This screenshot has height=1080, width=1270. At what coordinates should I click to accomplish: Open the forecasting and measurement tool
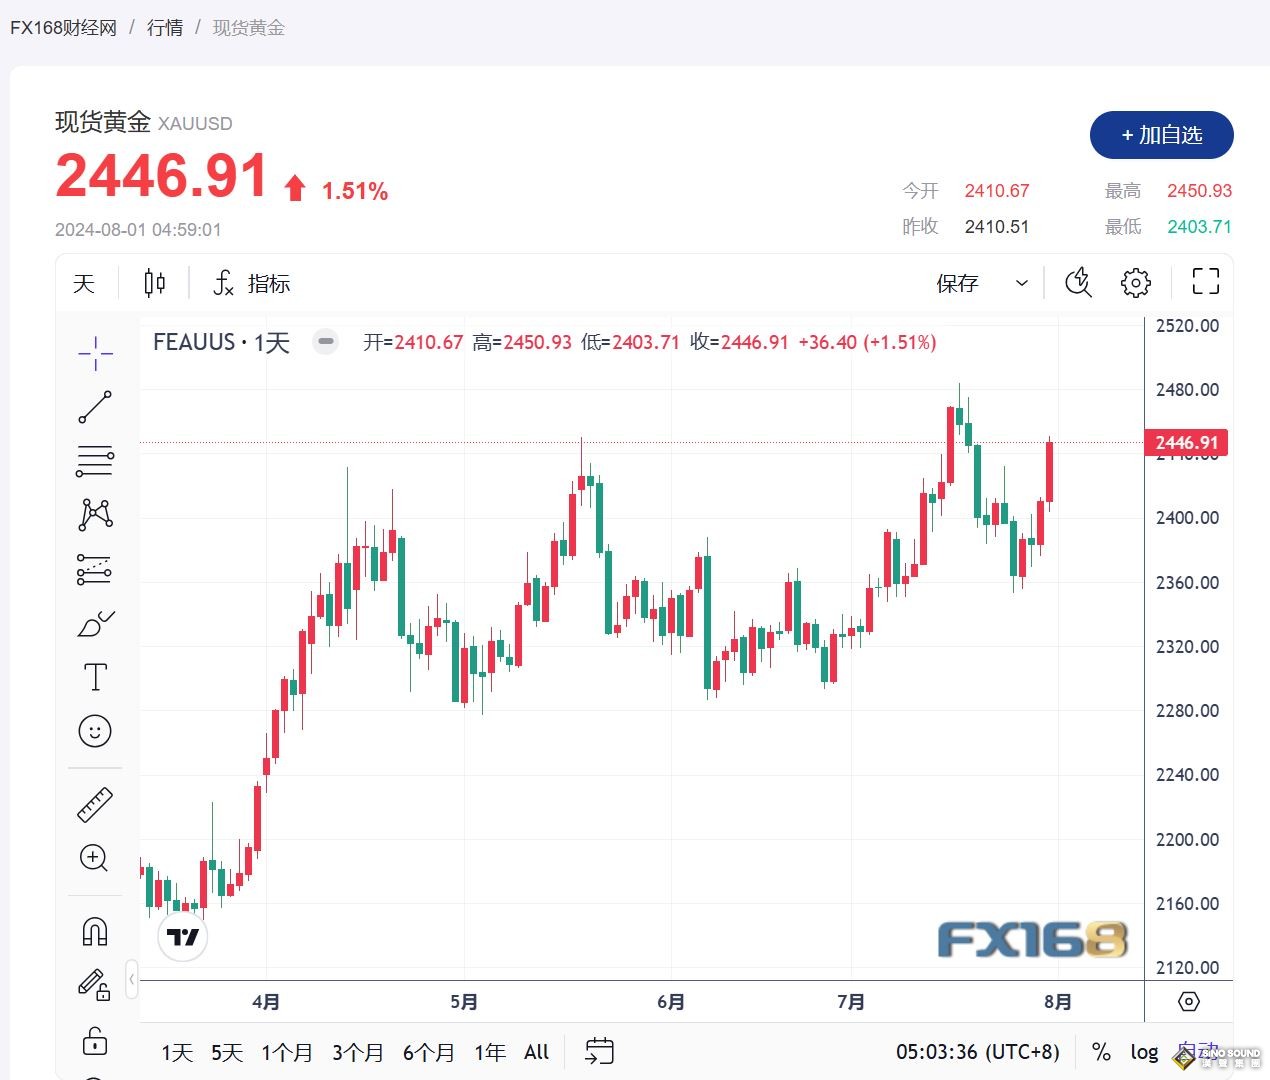click(x=95, y=569)
